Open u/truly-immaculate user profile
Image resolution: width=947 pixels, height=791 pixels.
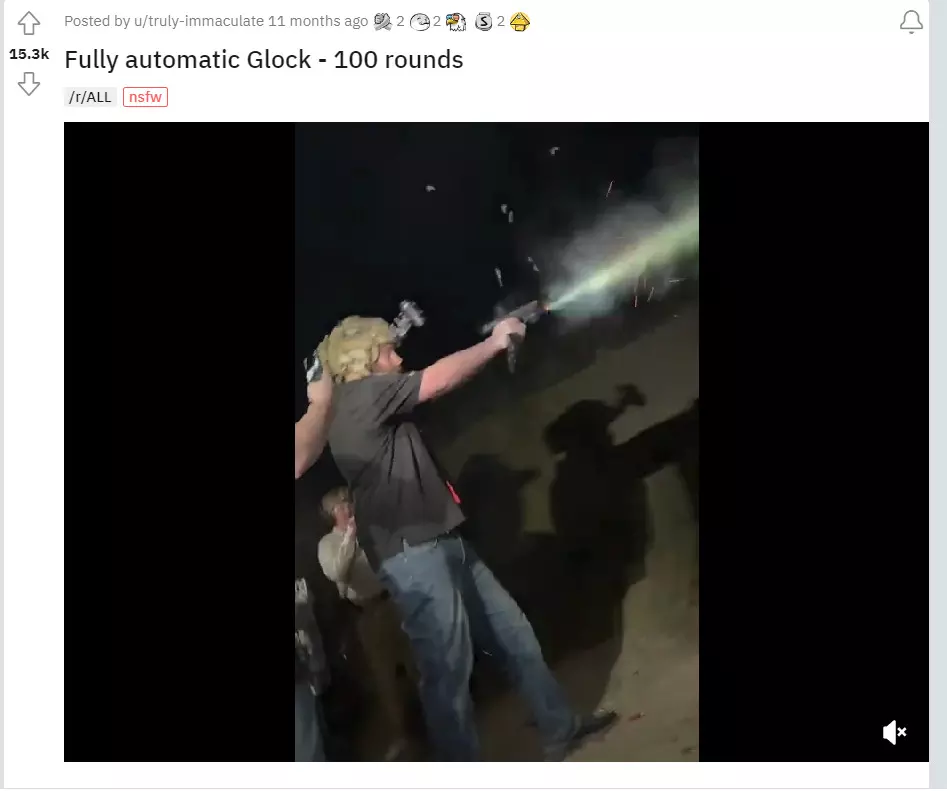tap(199, 21)
